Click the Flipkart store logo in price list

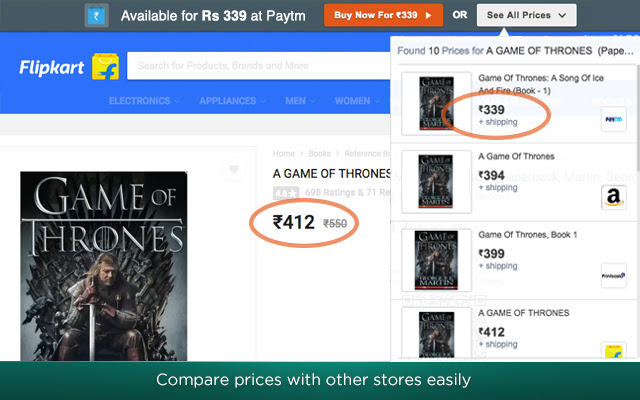tap(613, 350)
